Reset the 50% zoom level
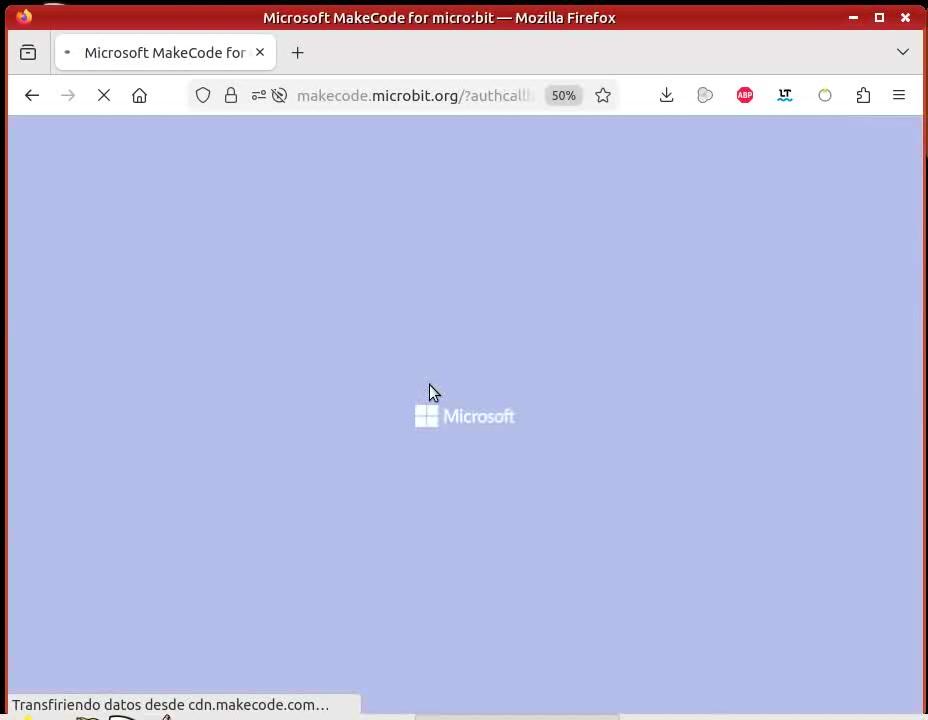The image size is (928, 720). click(563, 95)
